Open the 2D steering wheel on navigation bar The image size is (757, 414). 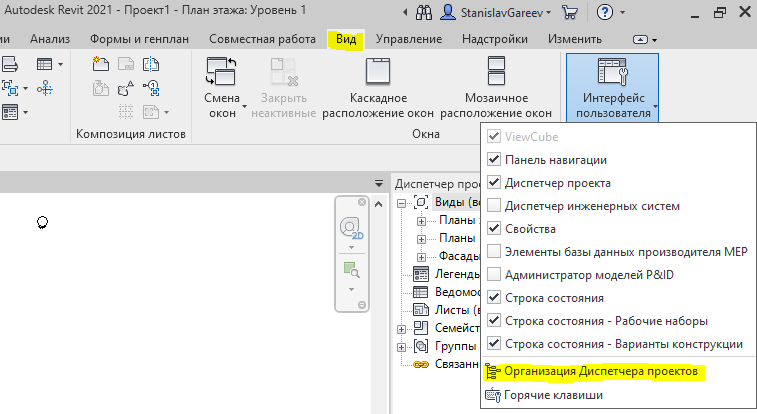point(351,228)
